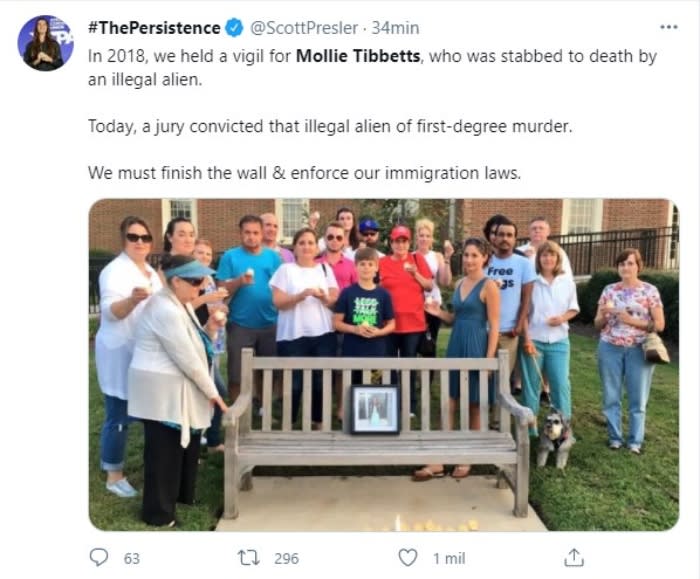
Task: Click the dog in the photo
Action: tap(555, 439)
